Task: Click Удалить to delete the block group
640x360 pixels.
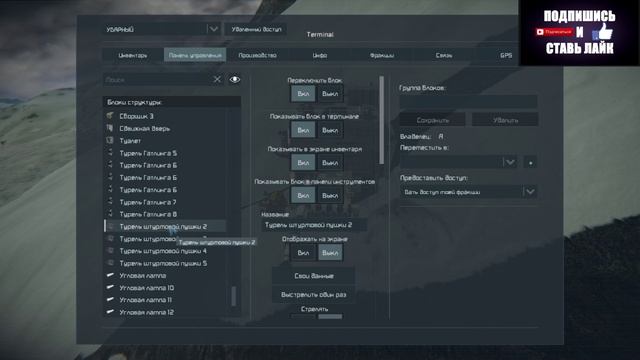Action: pyautogui.click(x=505, y=120)
